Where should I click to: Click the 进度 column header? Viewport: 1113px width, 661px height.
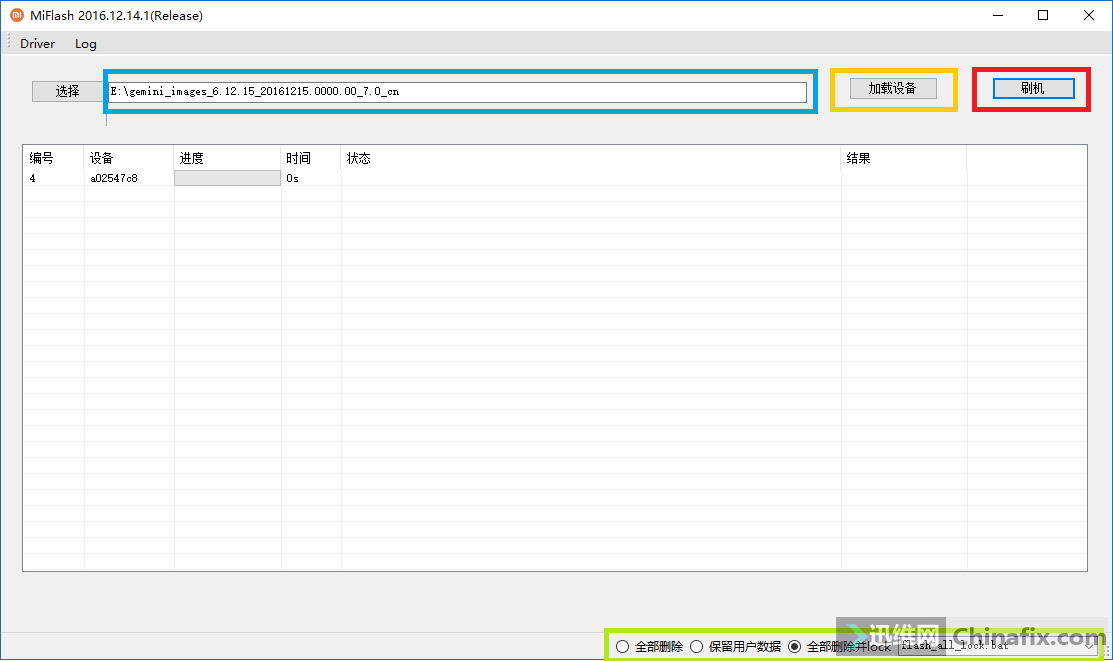192,158
